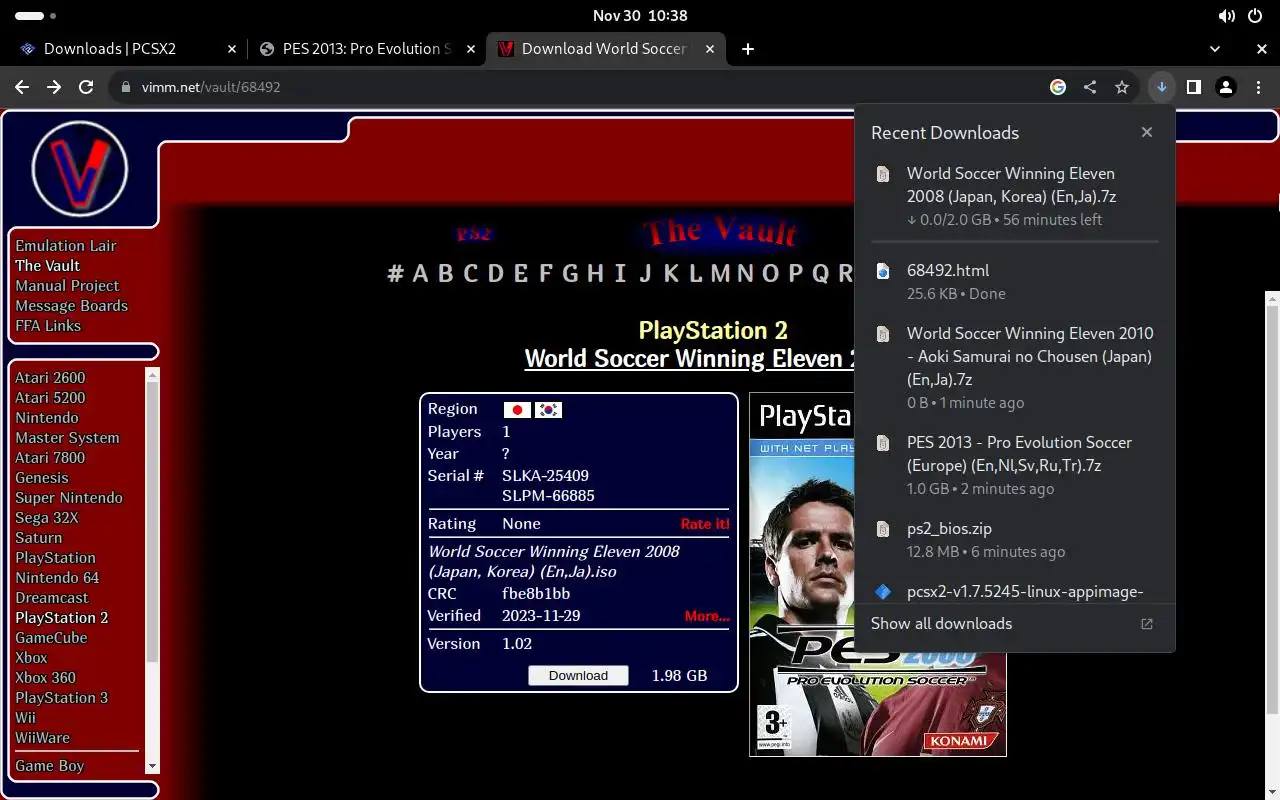The image size is (1280, 800).
Task: Open the FFA Links link
Action: pos(48,326)
